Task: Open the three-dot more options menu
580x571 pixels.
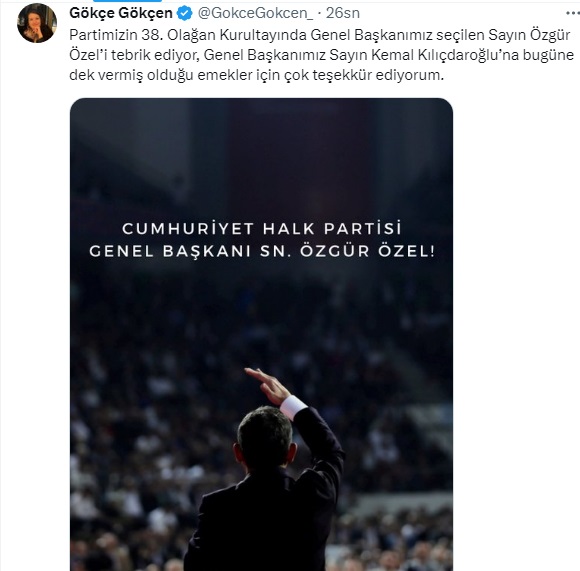Action: pyautogui.click(x=573, y=13)
